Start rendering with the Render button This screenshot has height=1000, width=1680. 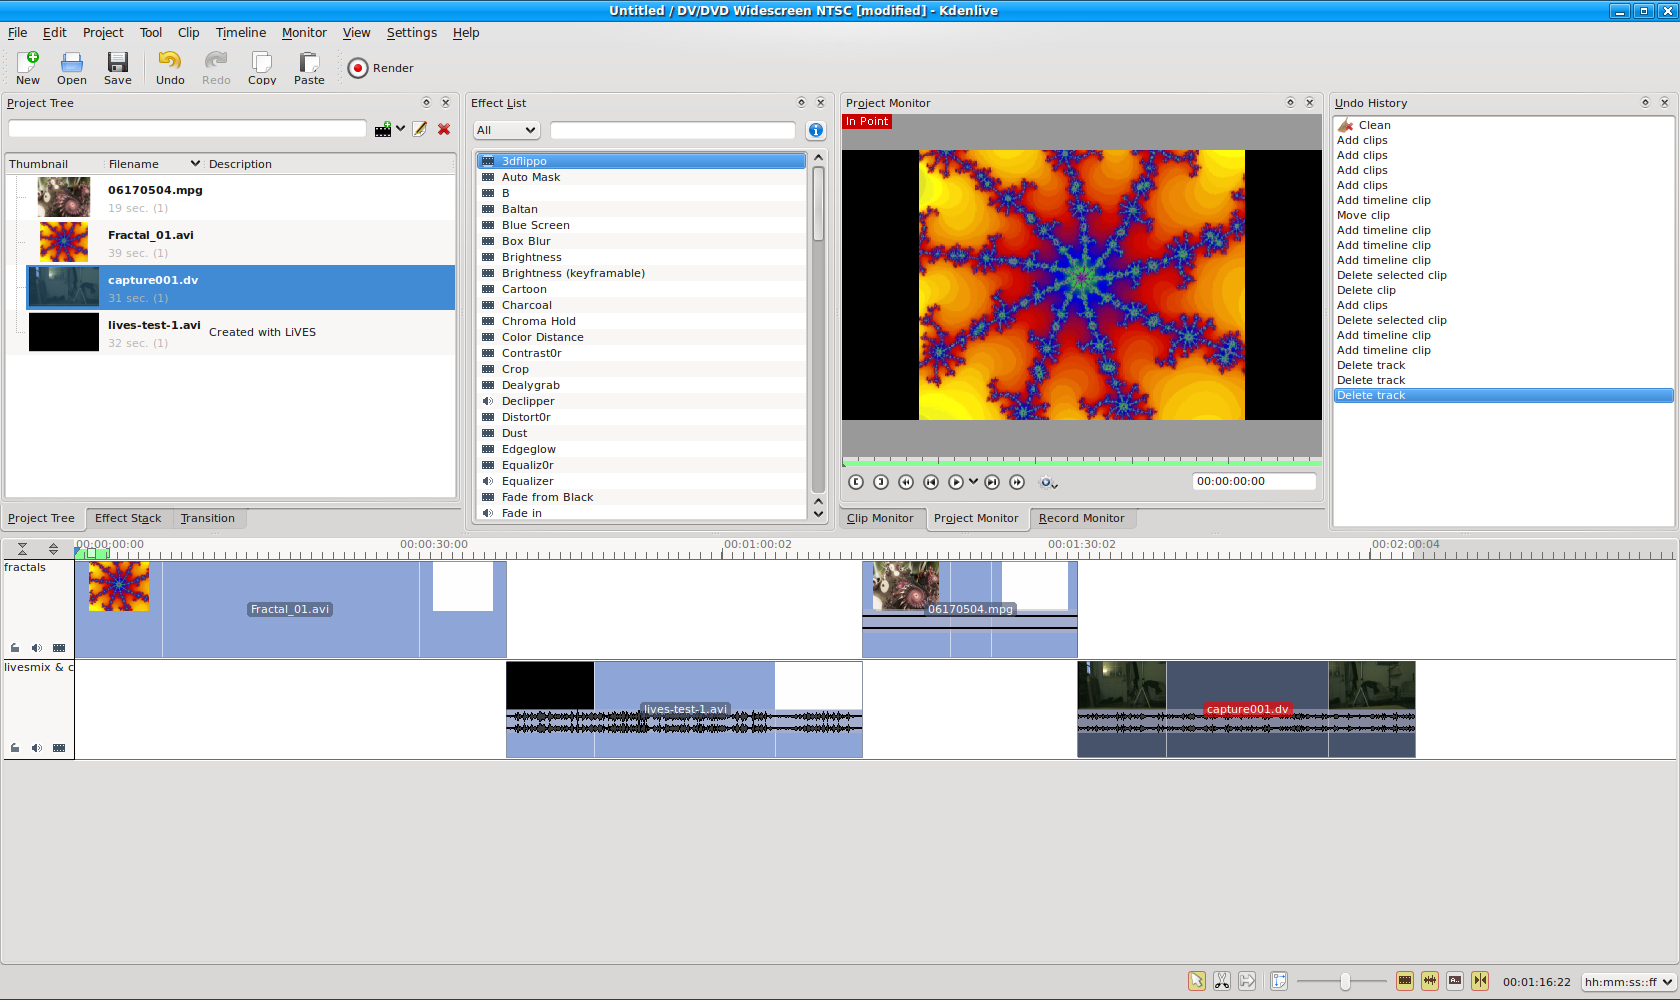[381, 68]
